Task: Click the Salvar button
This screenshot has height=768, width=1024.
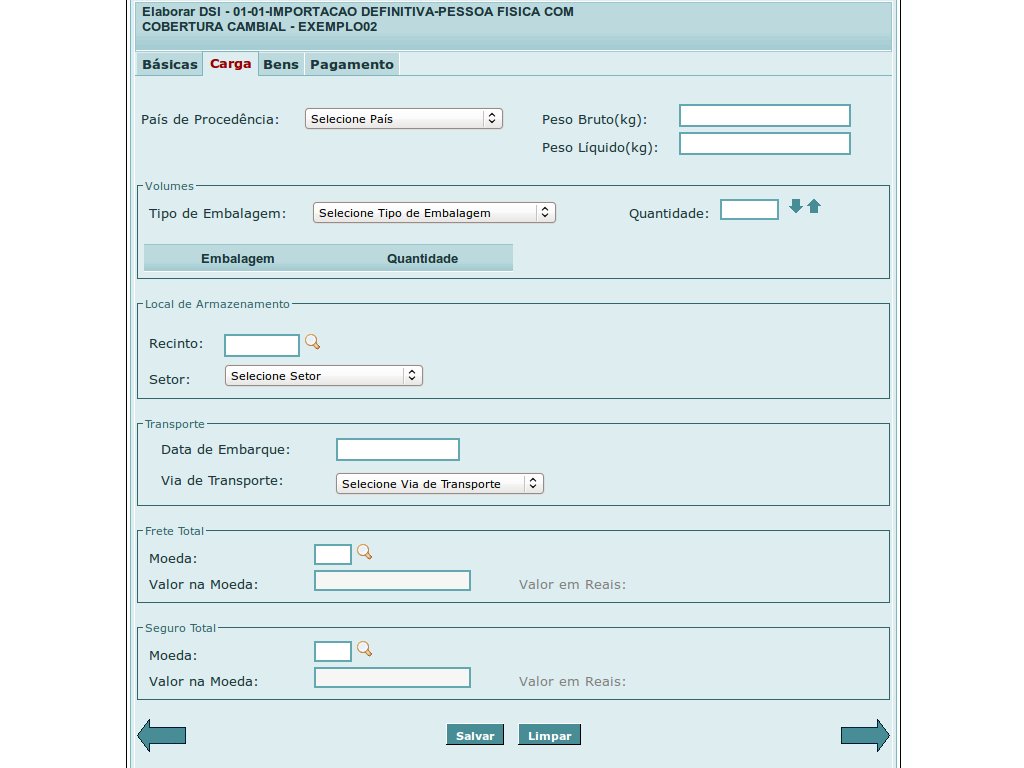Action: pyautogui.click(x=475, y=734)
